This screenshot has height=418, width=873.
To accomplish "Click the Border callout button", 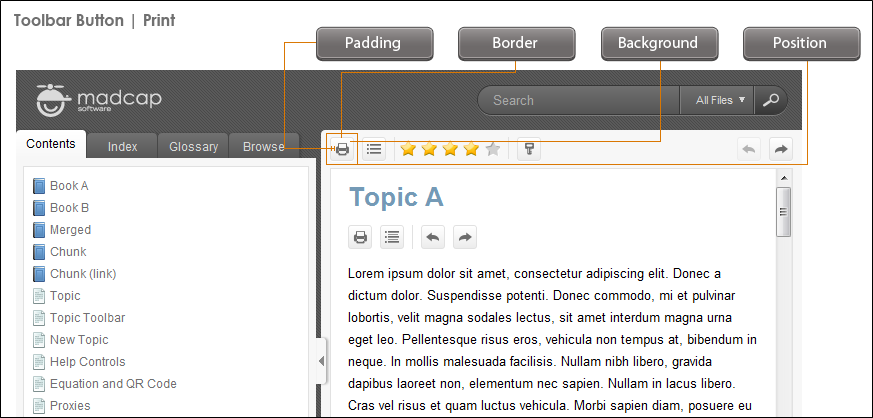I will click(x=516, y=43).
